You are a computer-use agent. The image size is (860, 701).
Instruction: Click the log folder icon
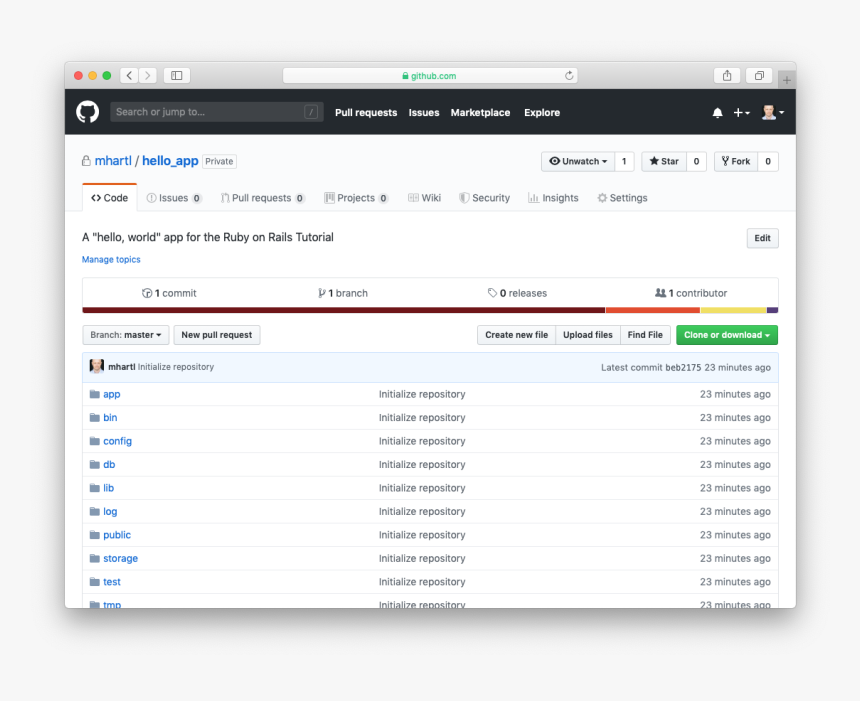[95, 511]
